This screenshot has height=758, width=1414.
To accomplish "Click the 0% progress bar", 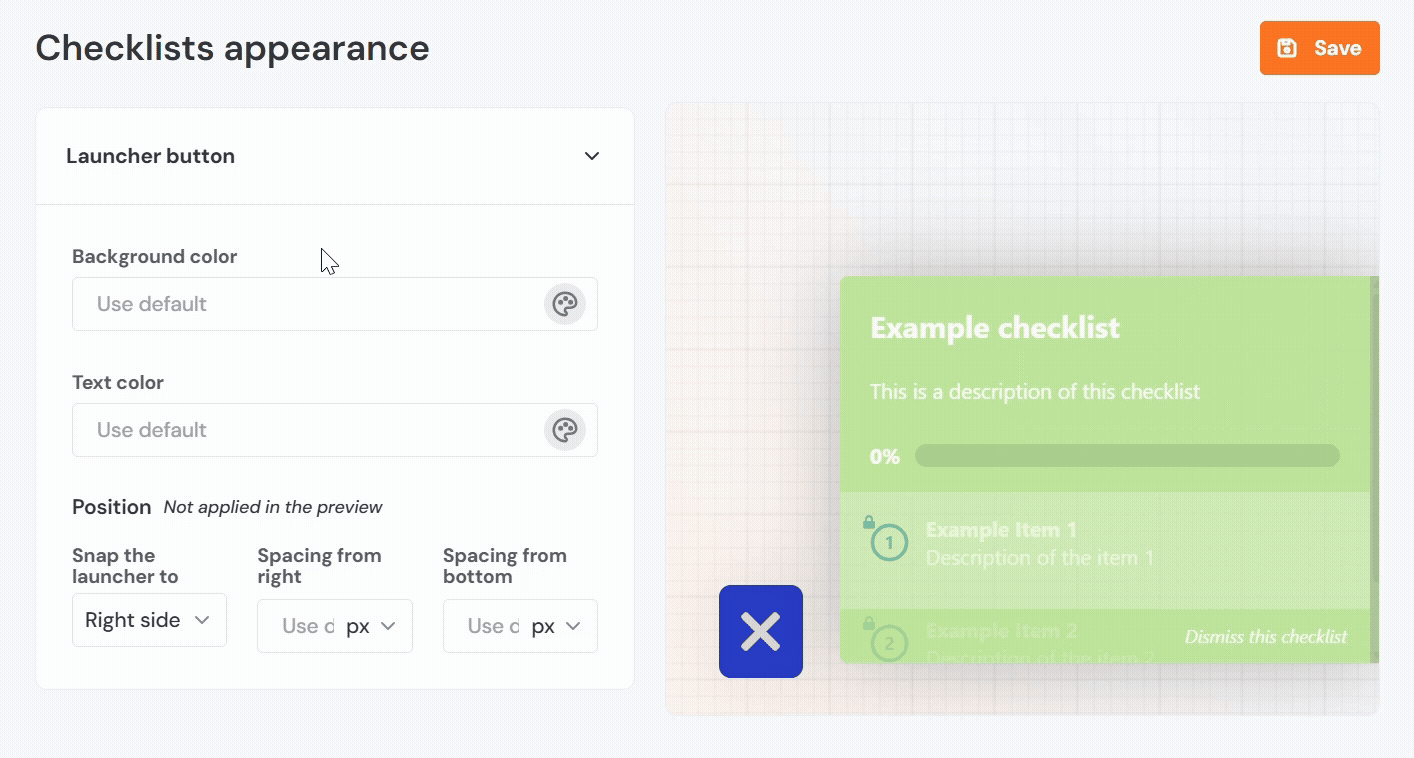I will (1126, 456).
